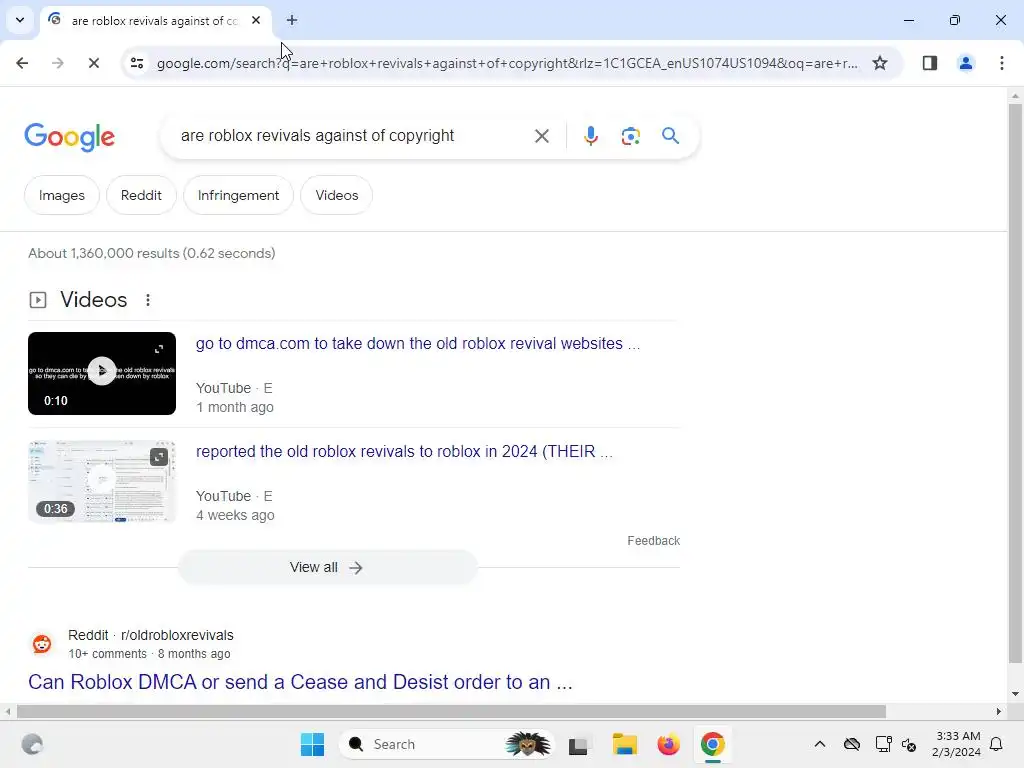
Task: Click View all videos button
Action: [327, 567]
